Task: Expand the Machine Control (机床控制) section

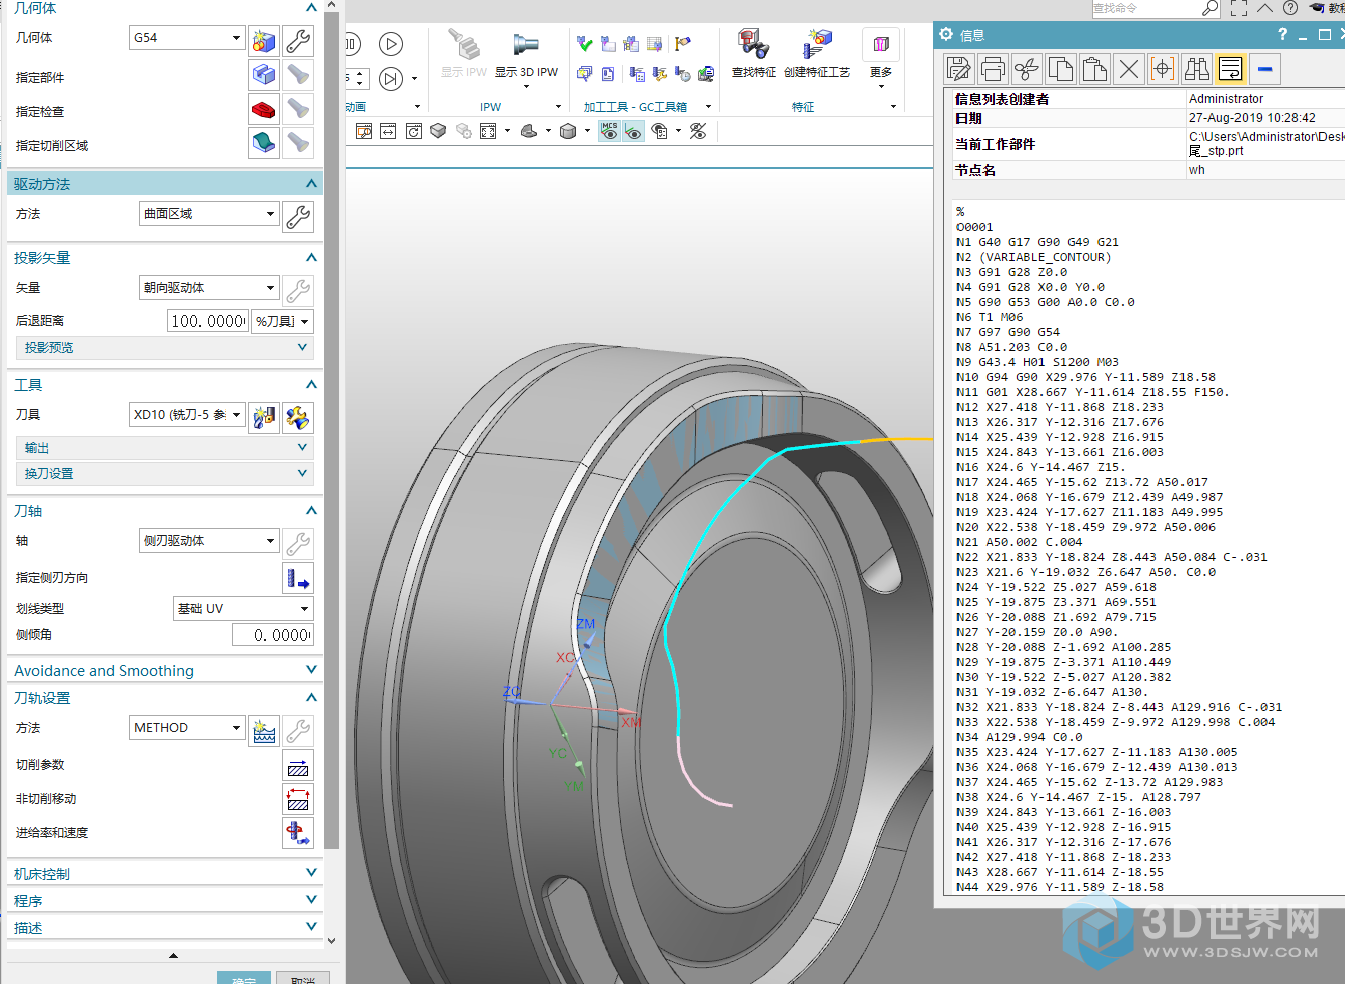Action: [x=165, y=873]
